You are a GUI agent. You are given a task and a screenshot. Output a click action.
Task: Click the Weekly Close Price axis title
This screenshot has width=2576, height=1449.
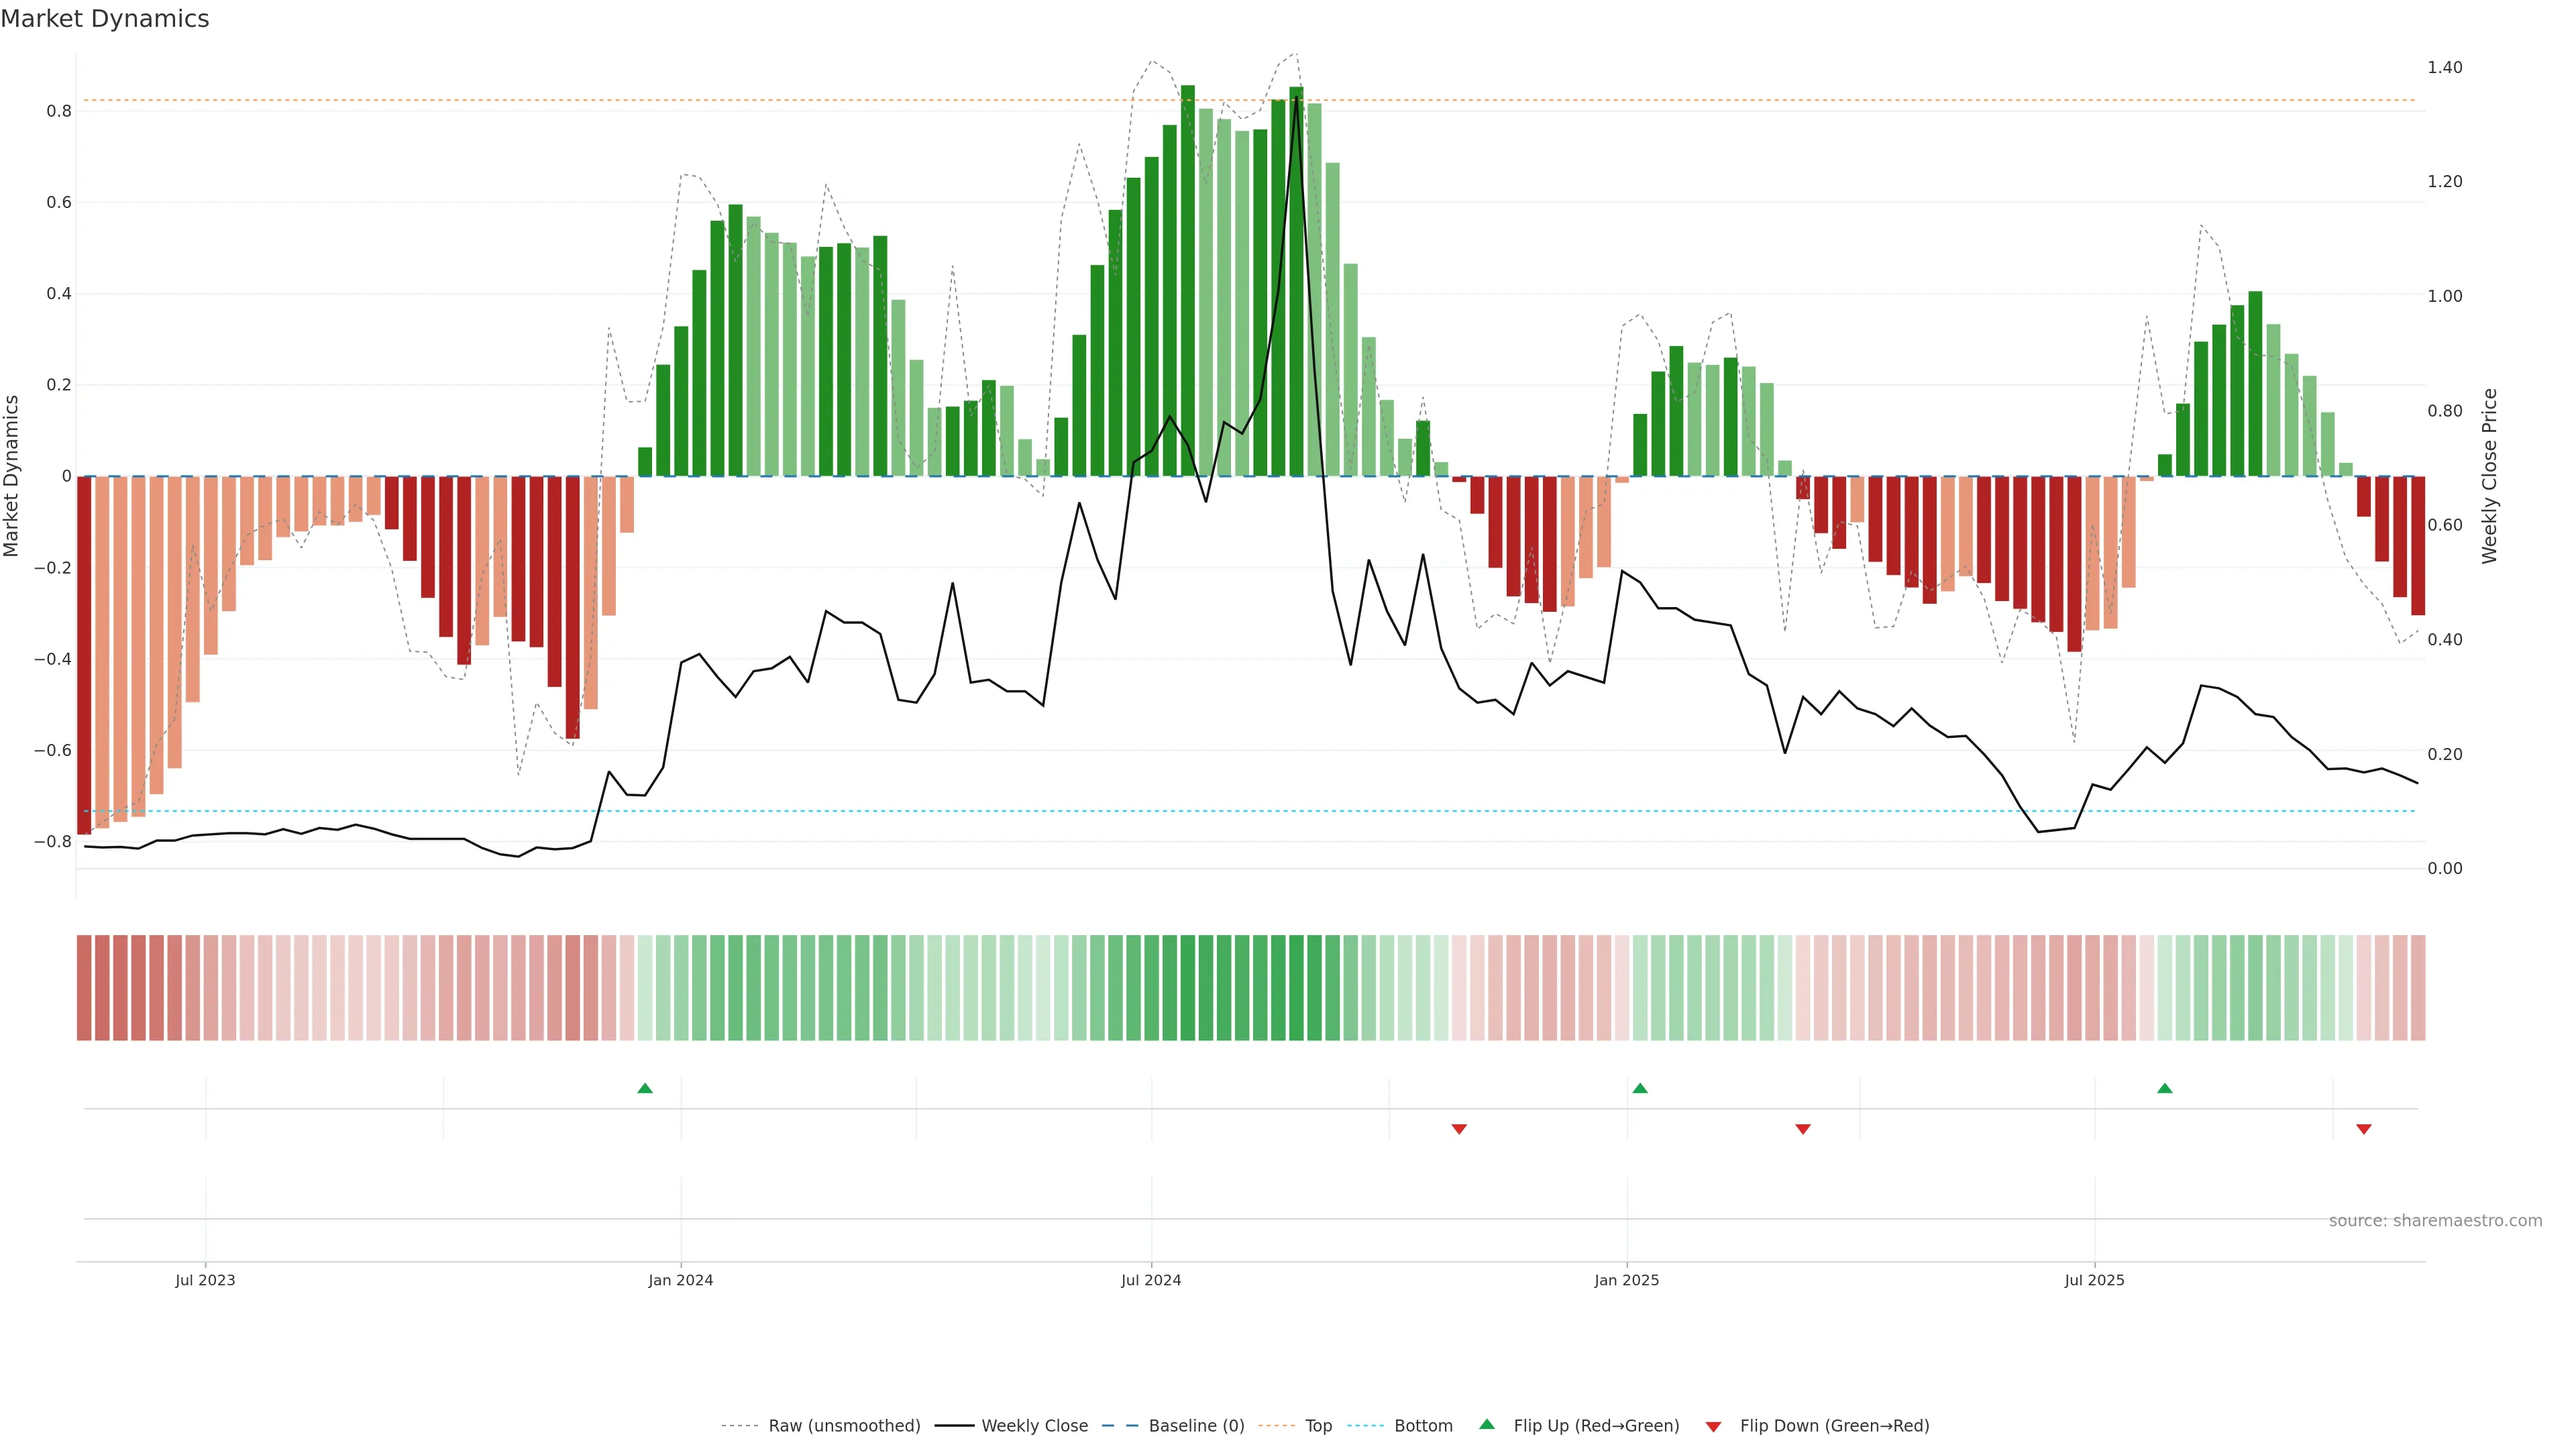(2489, 476)
